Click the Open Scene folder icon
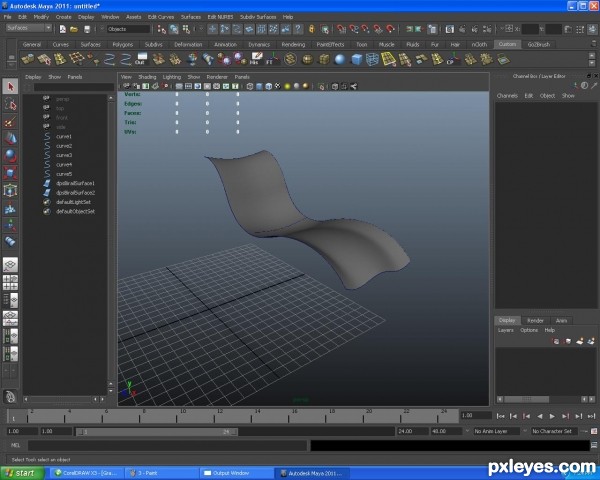 74,29
